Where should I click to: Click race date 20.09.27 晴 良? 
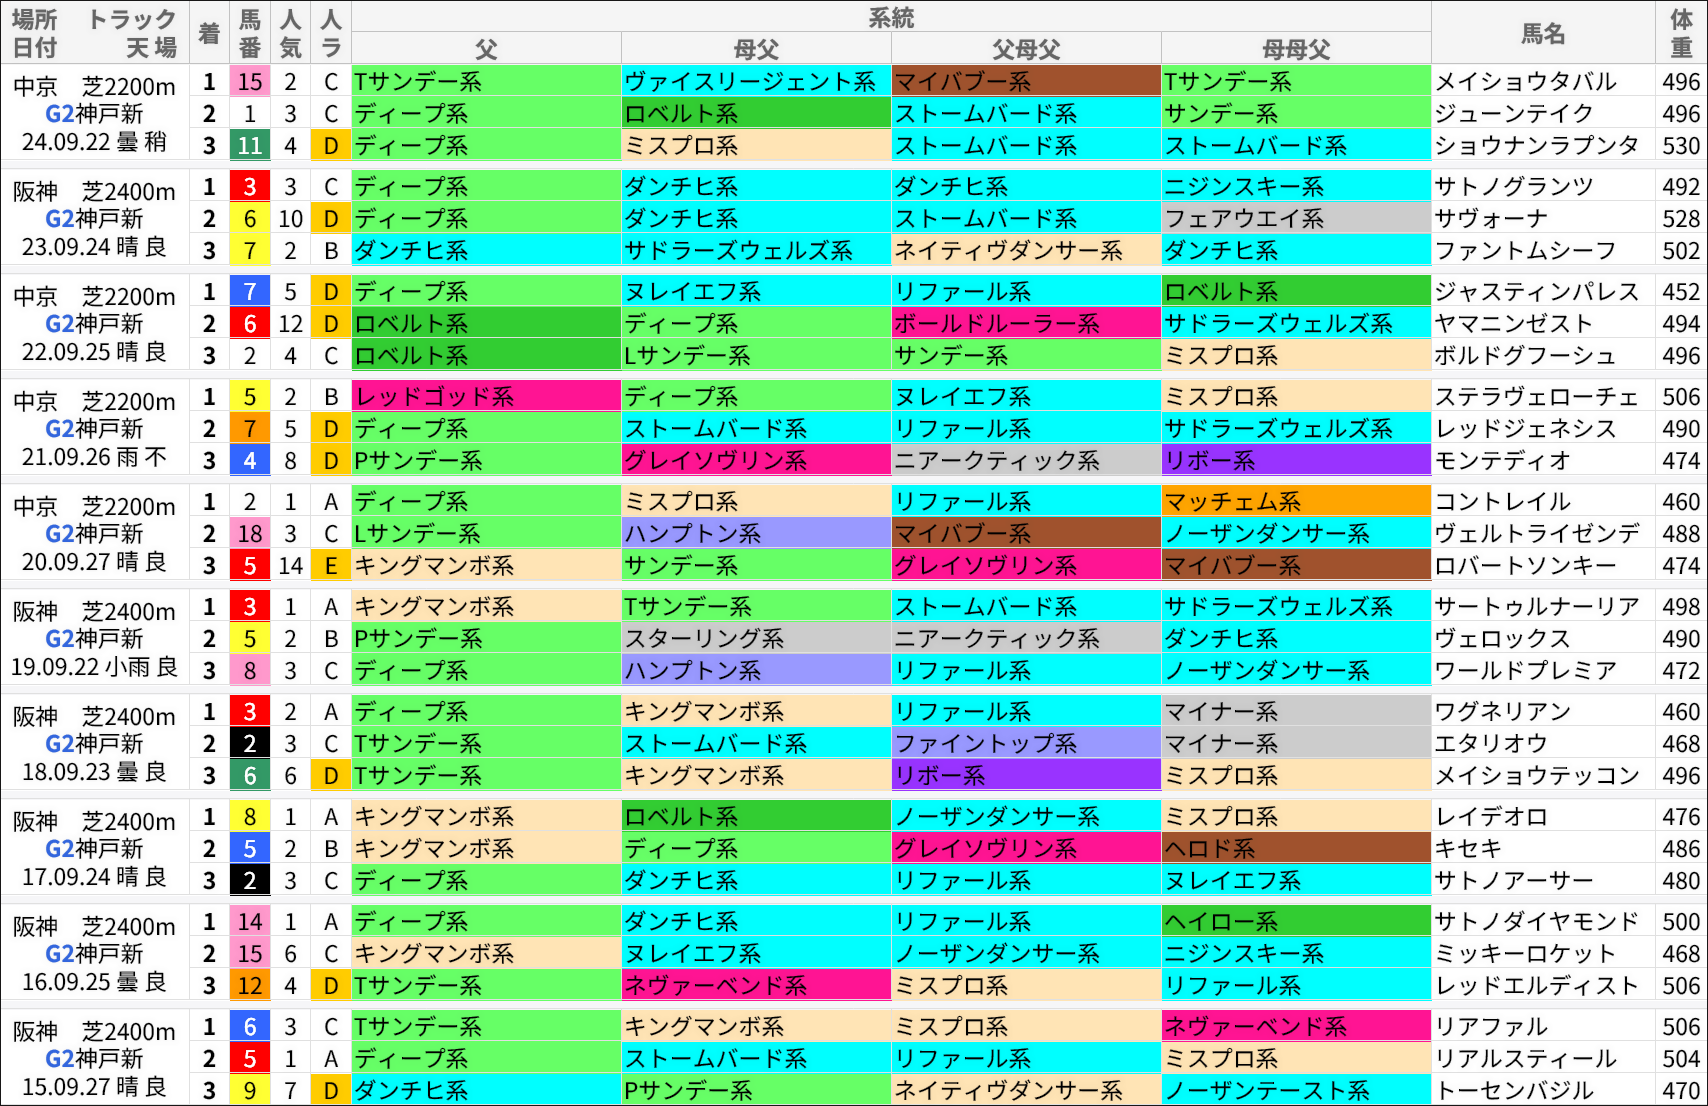click(95, 562)
